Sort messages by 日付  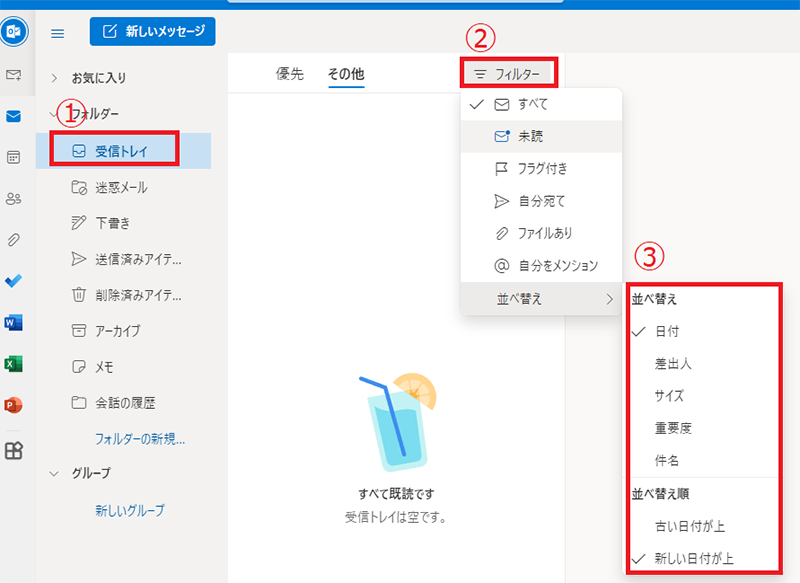pos(703,332)
